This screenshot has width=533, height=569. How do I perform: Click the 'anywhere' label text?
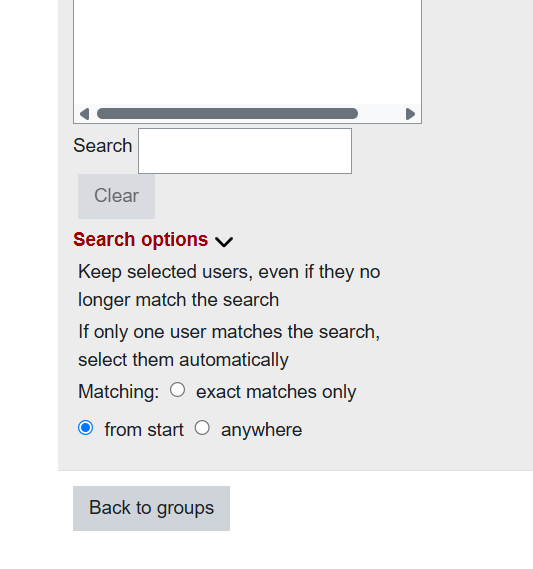[262, 430]
